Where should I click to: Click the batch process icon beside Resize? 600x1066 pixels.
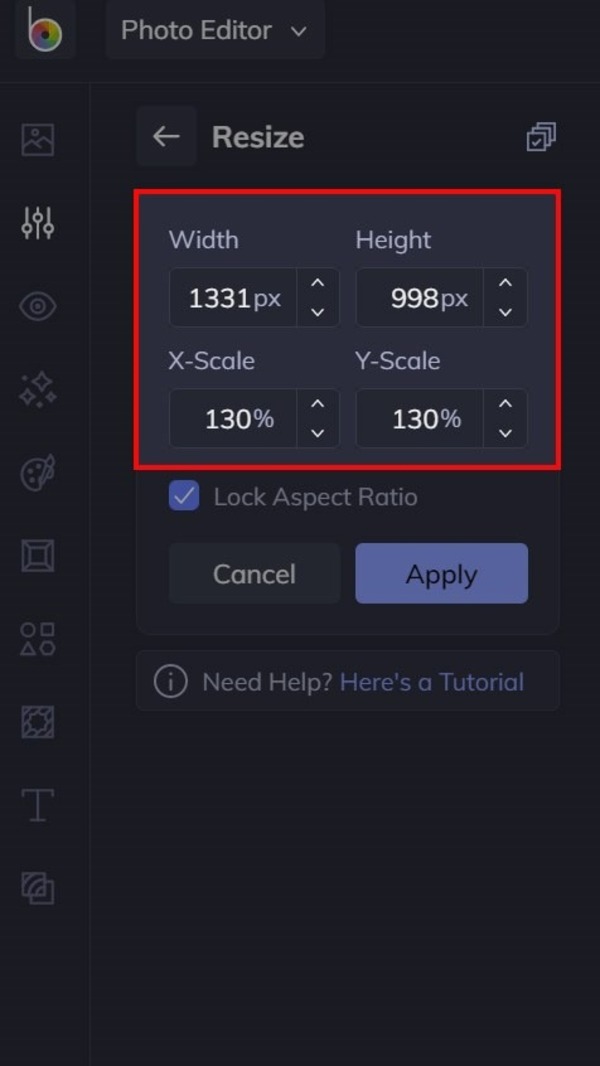pyautogui.click(x=541, y=137)
